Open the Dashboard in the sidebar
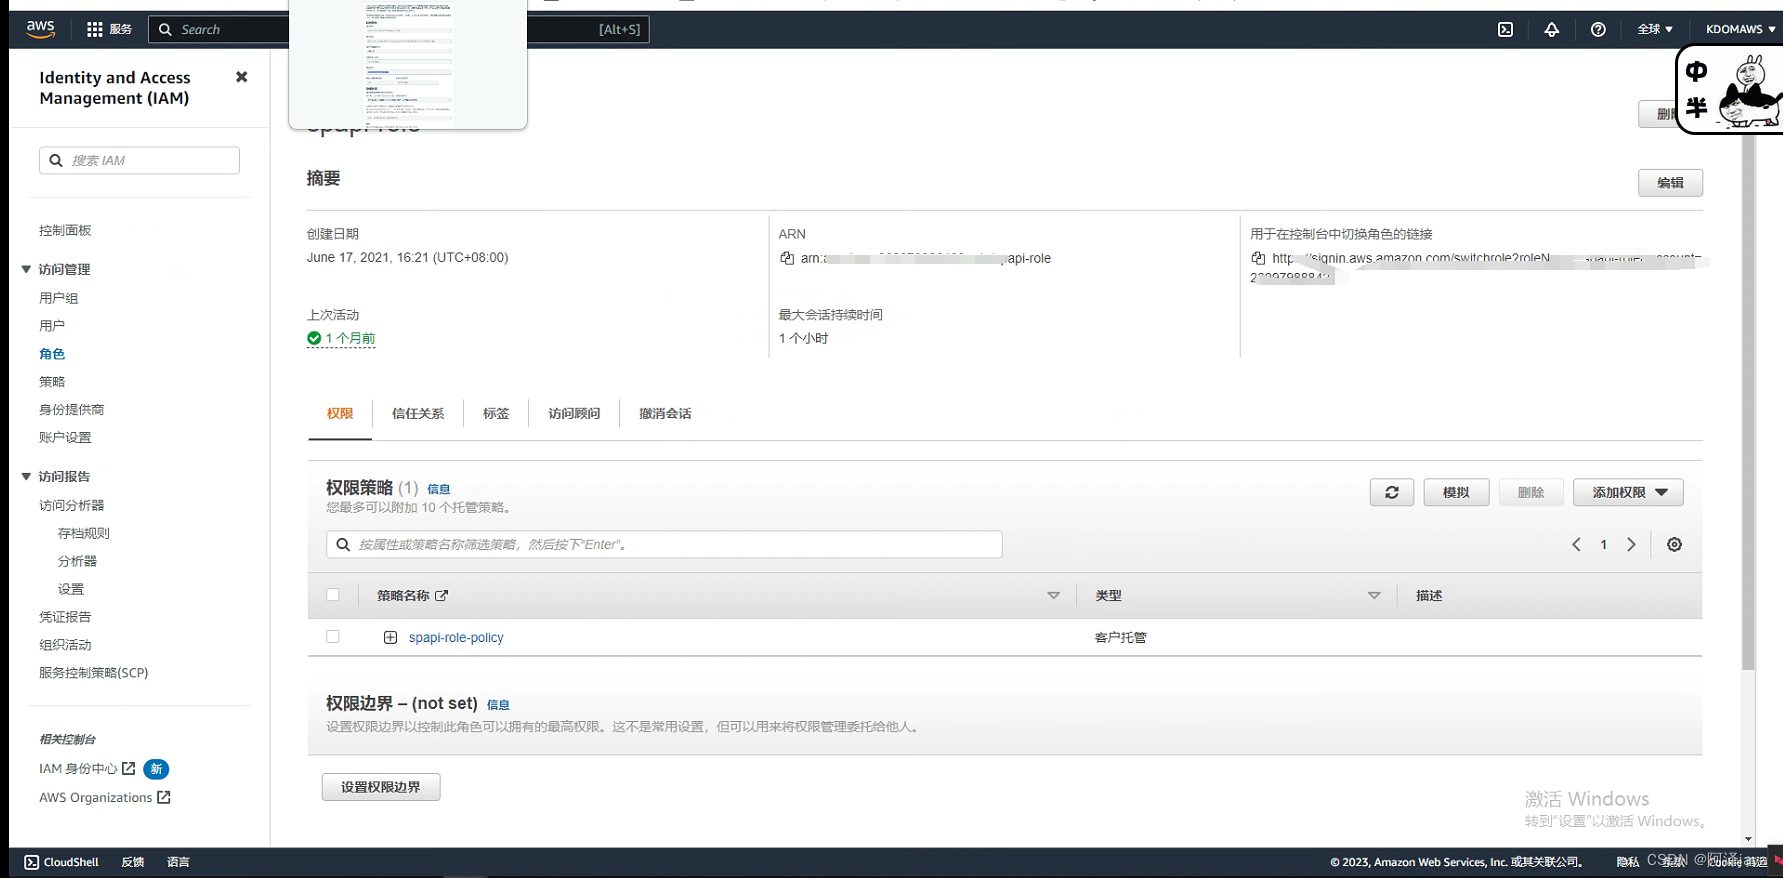Viewport: 1783px width, 878px height. 65,230
